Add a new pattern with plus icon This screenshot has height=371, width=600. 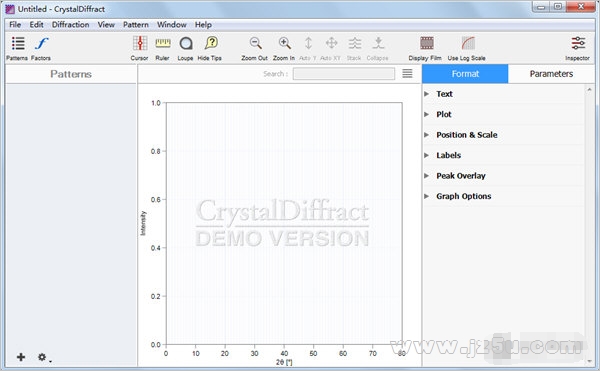tap(21, 357)
